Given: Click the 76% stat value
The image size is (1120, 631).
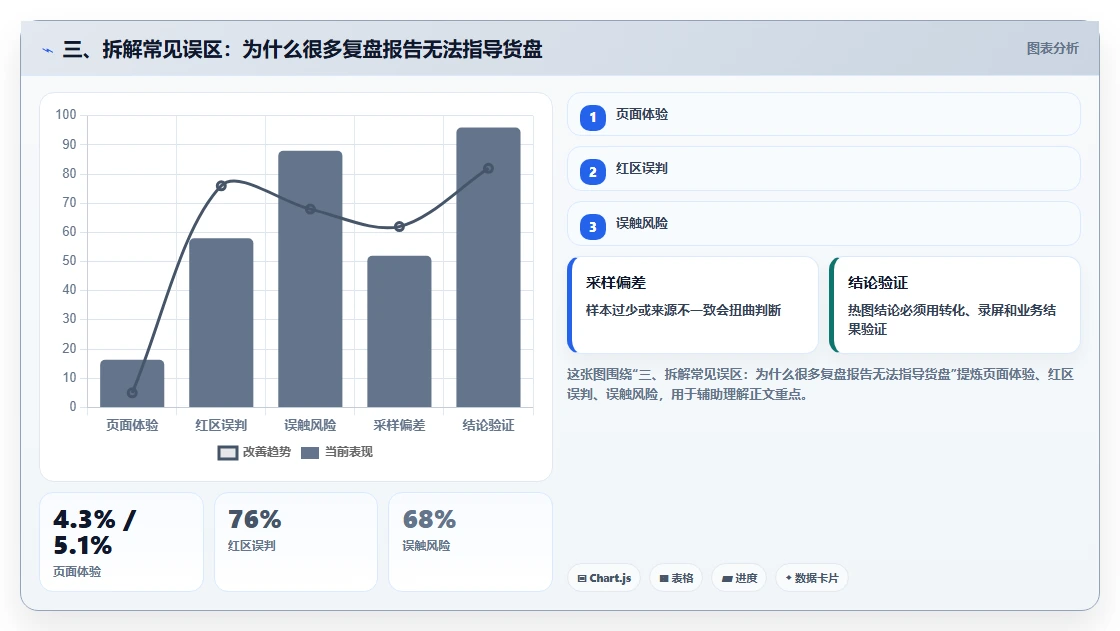Looking at the screenshot, I should click(x=254, y=520).
